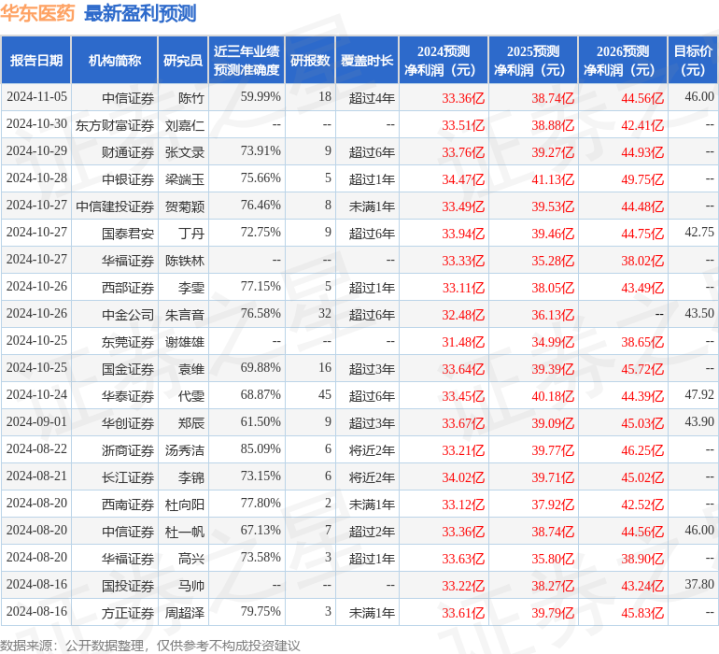Image resolution: width=719 pixels, height=654 pixels.
Task: Click 2026 forecast 49.75亿
Action: point(642,179)
